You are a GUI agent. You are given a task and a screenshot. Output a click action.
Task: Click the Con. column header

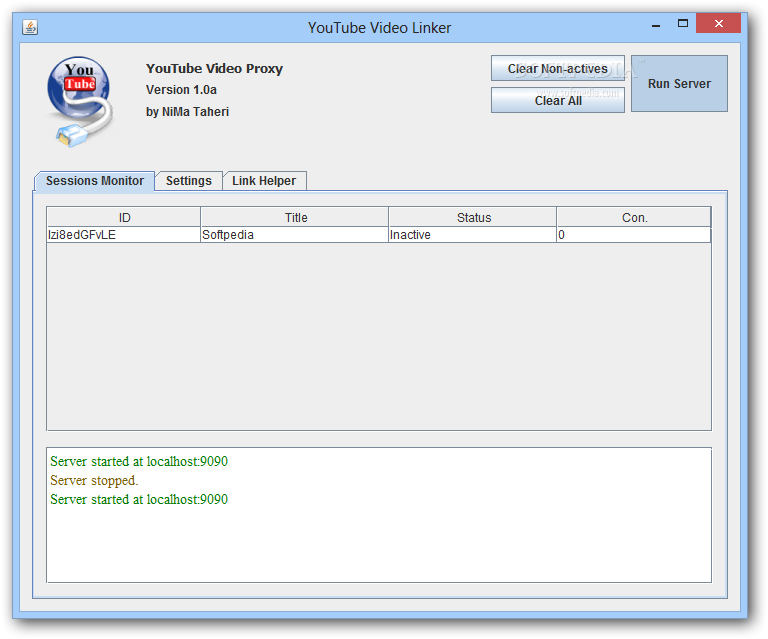pos(634,217)
